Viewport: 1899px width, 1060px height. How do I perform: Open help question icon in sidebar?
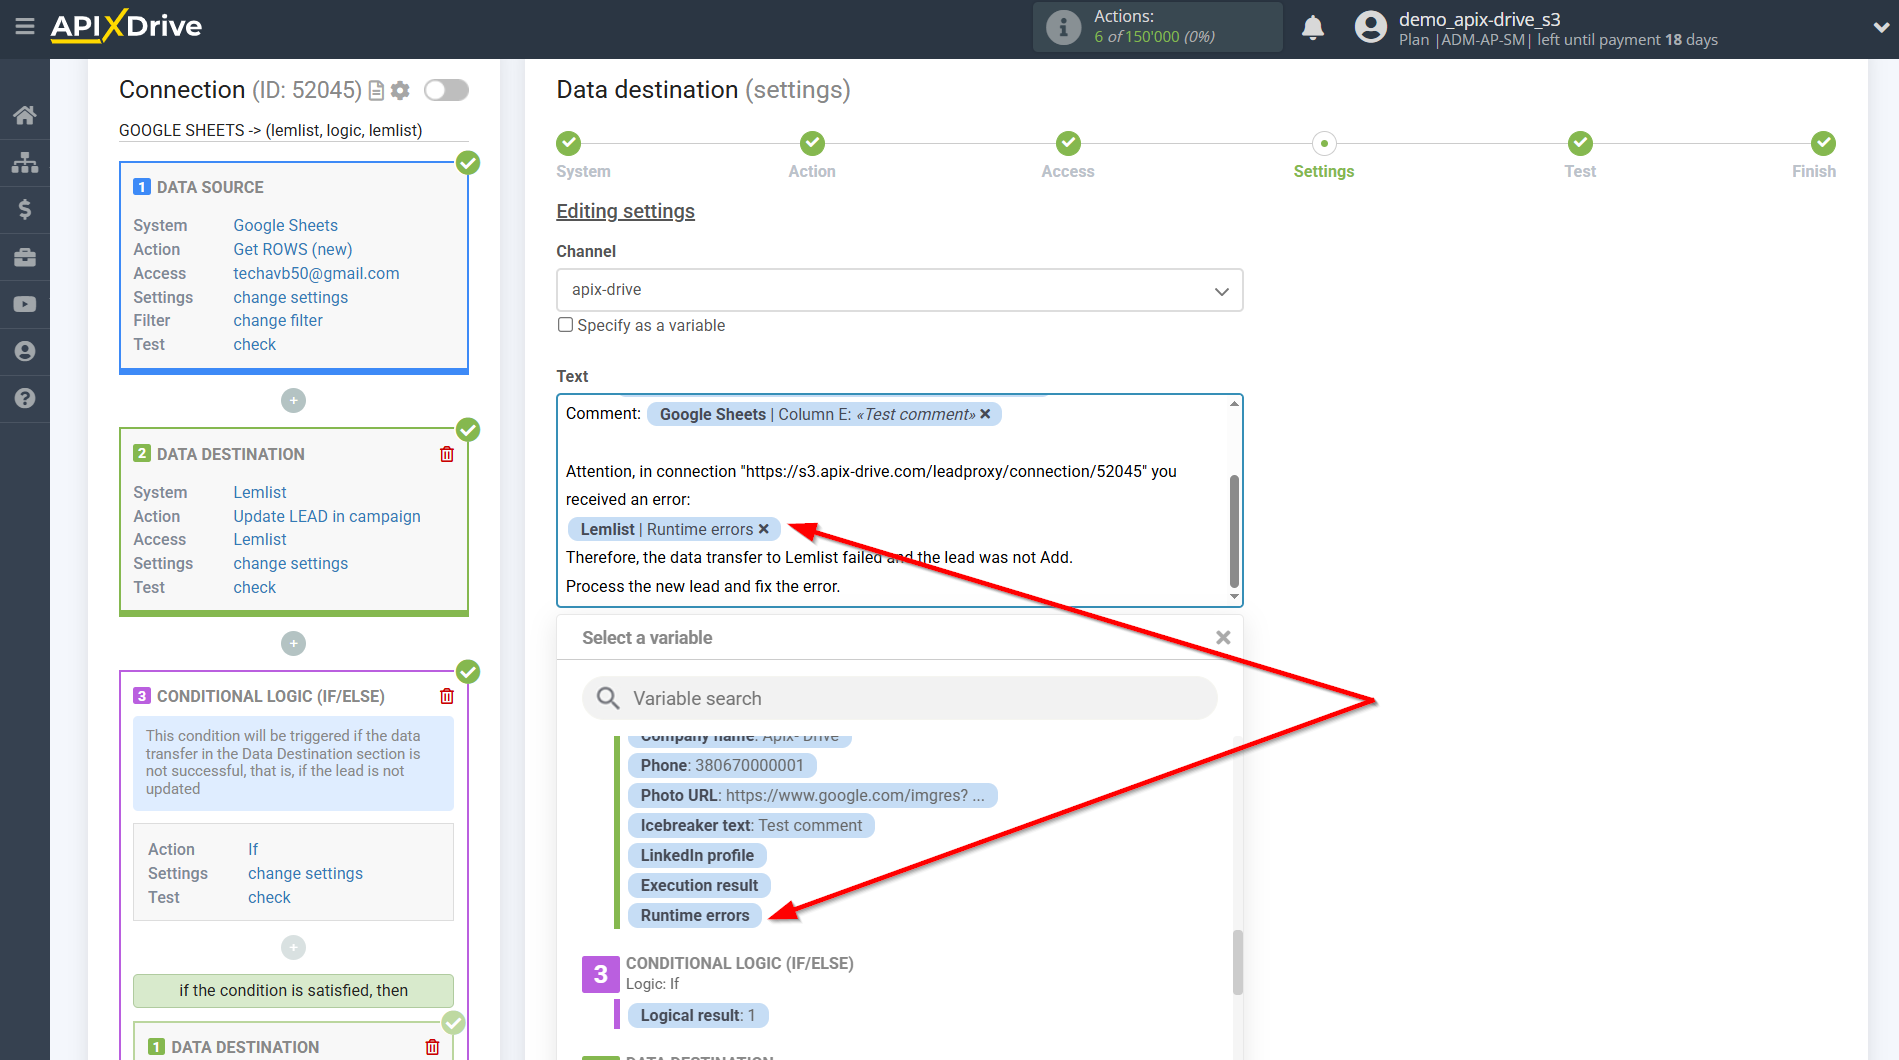click(x=25, y=398)
